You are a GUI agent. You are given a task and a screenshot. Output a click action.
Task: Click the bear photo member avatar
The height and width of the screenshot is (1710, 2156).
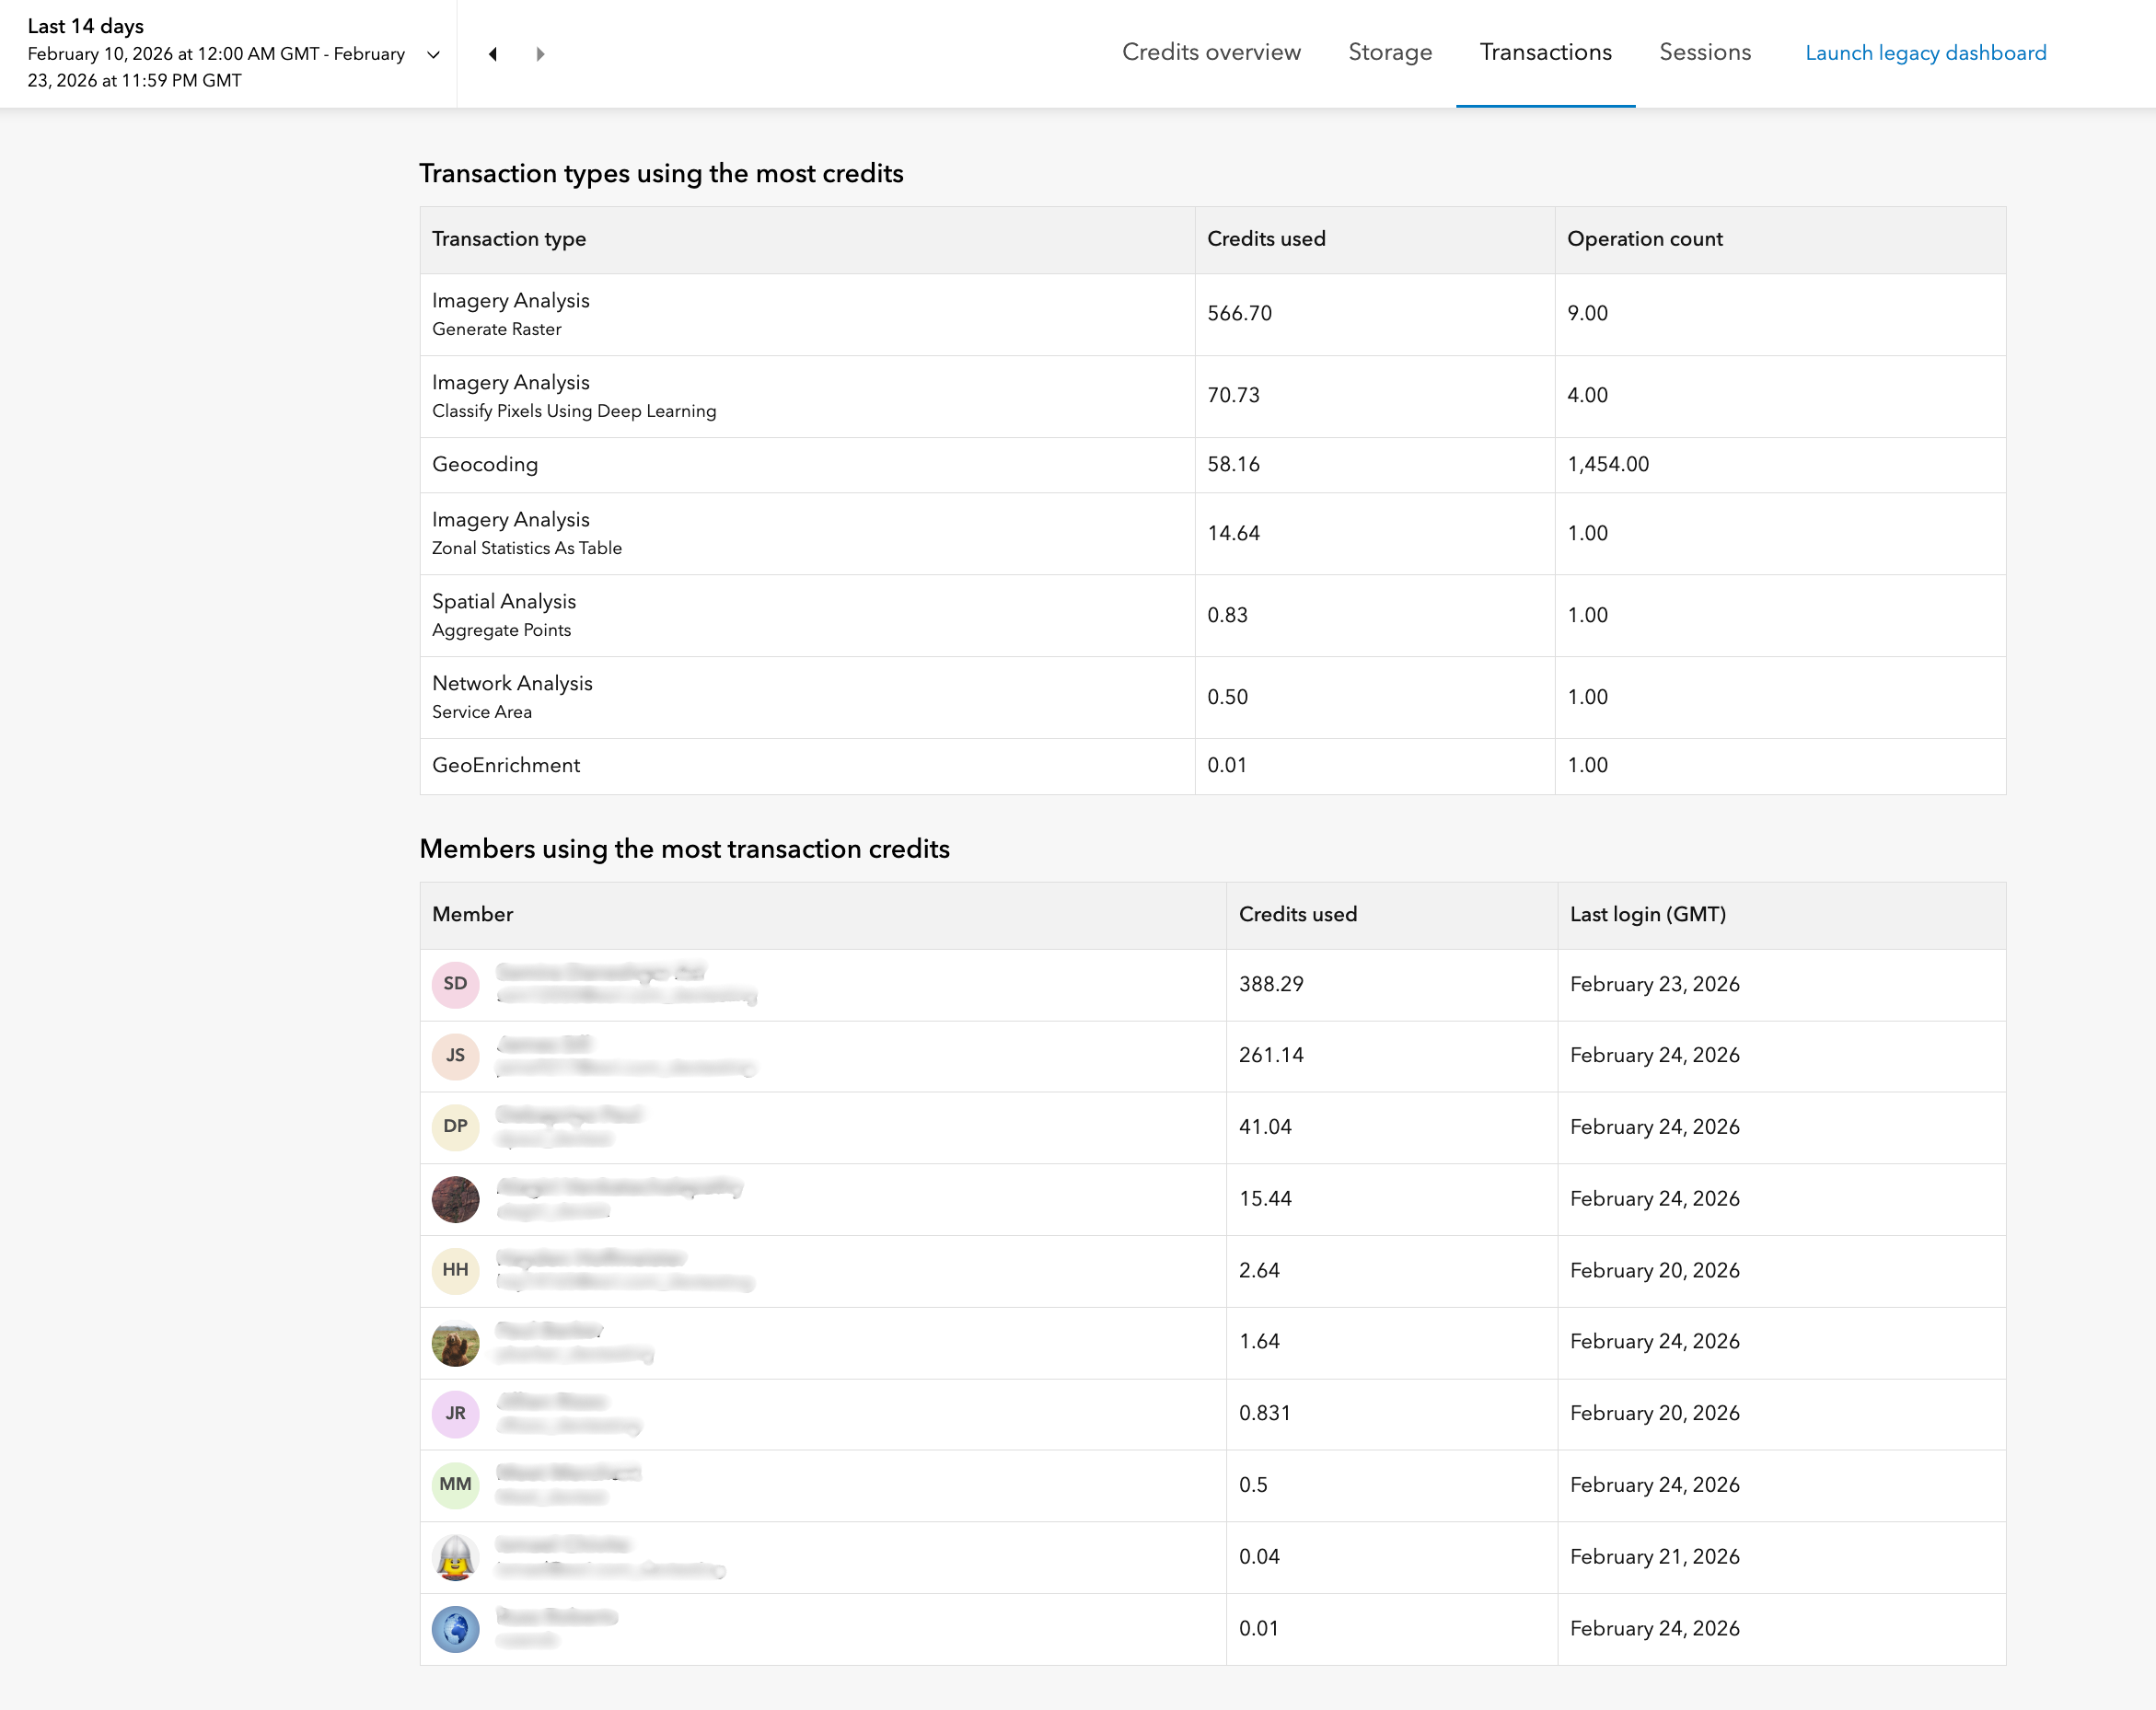tap(455, 1342)
